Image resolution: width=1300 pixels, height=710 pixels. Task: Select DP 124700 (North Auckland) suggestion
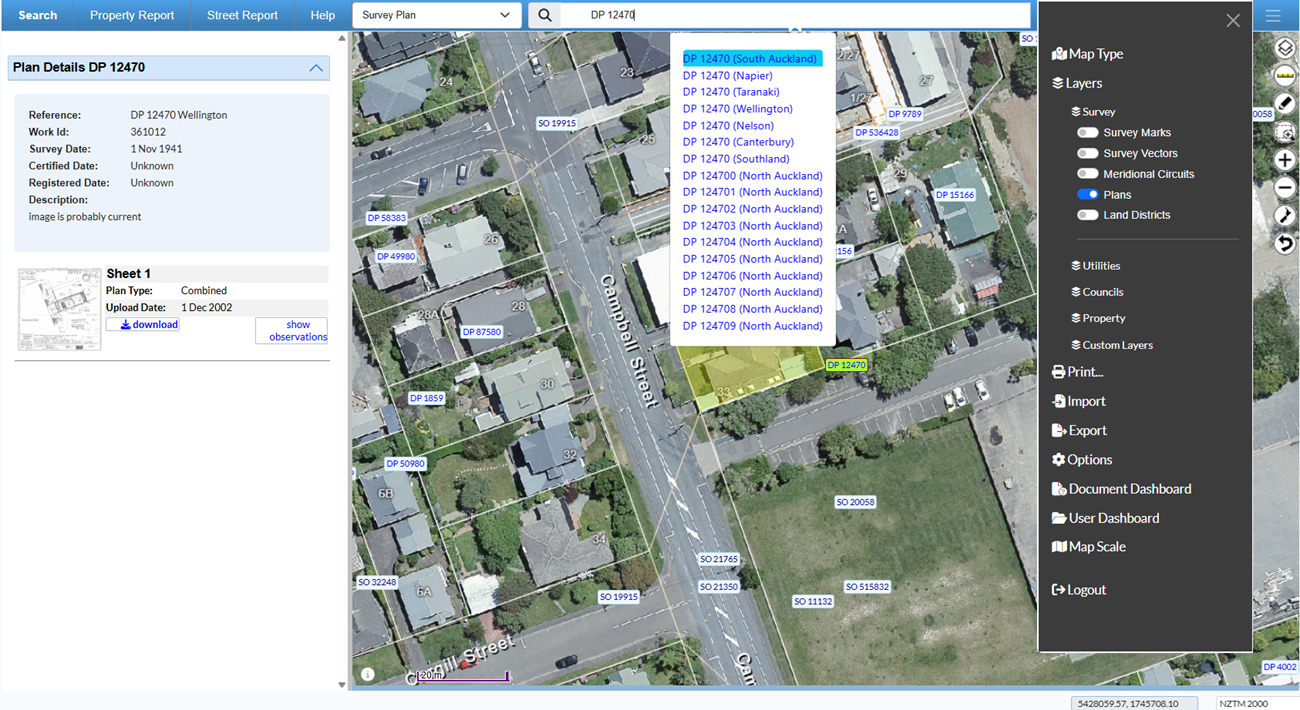coord(753,176)
